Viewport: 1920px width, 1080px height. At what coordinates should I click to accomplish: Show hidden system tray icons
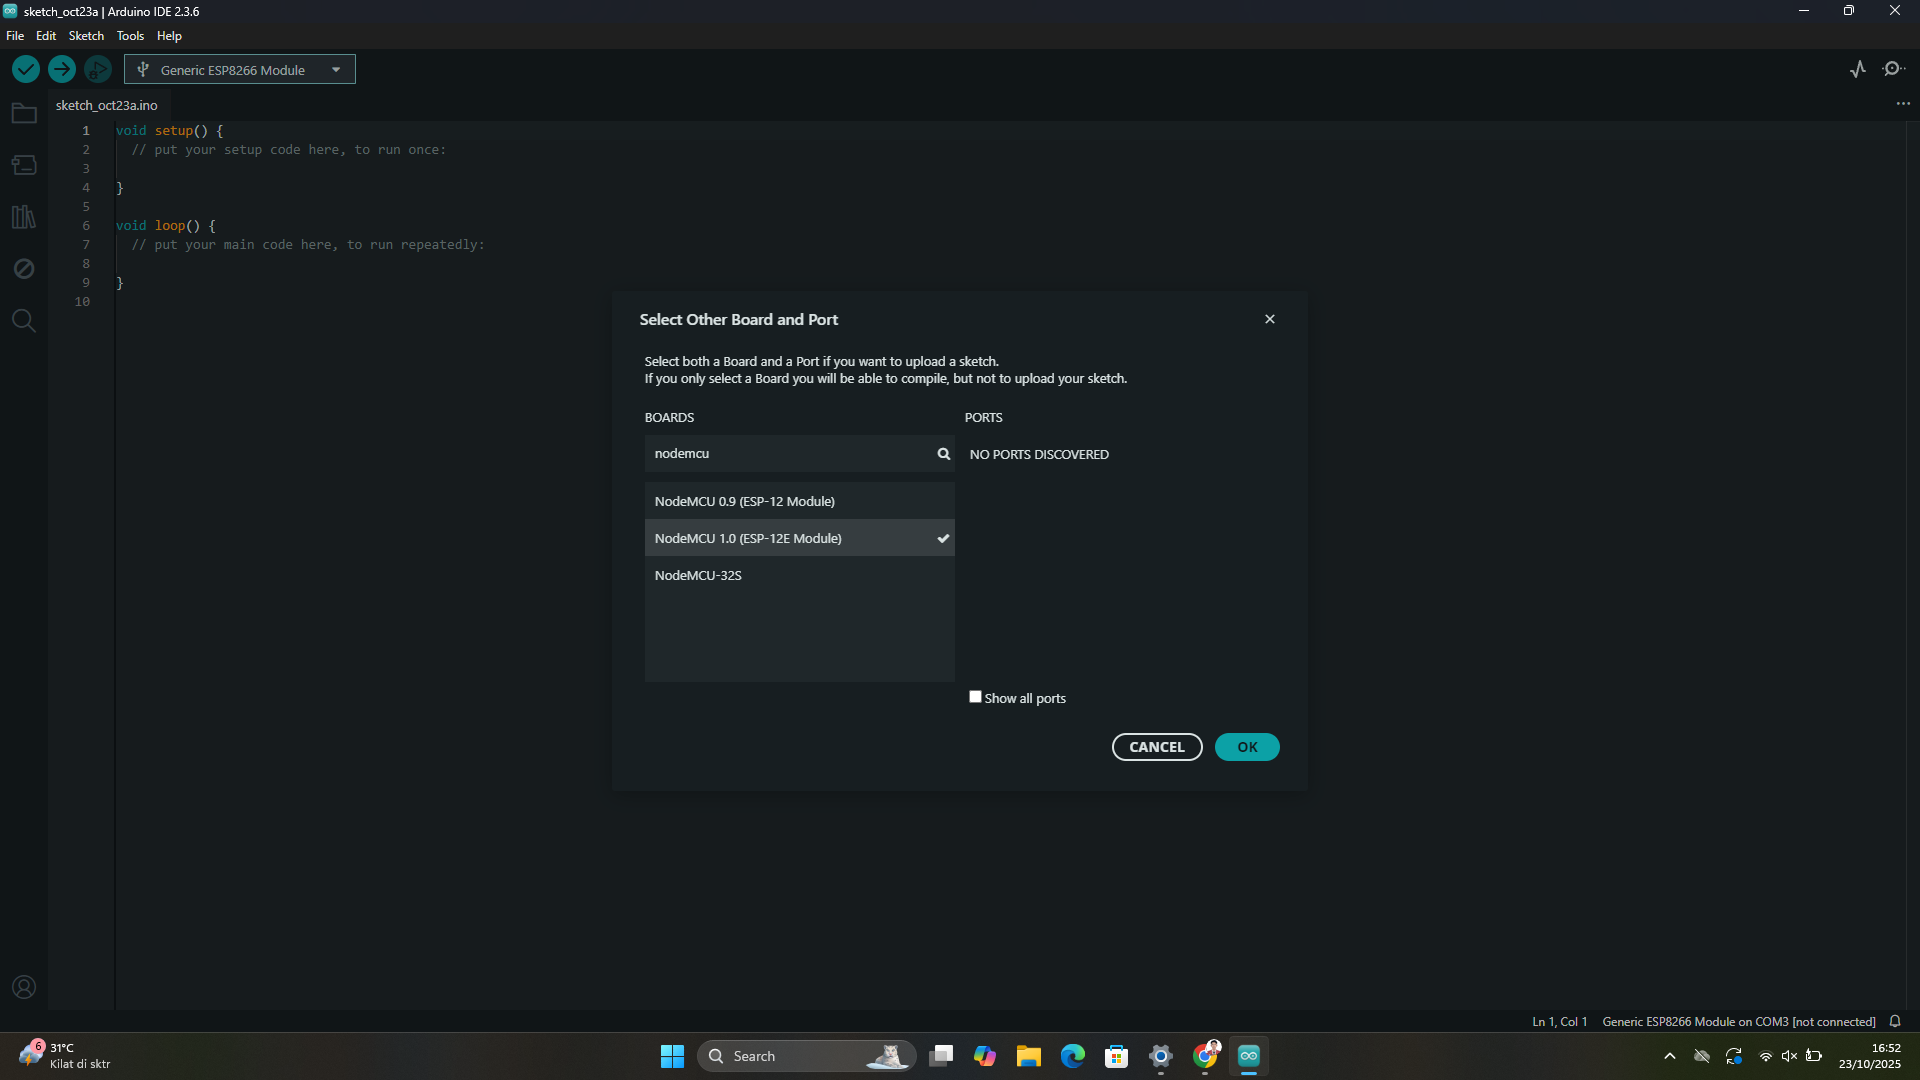(1670, 1056)
